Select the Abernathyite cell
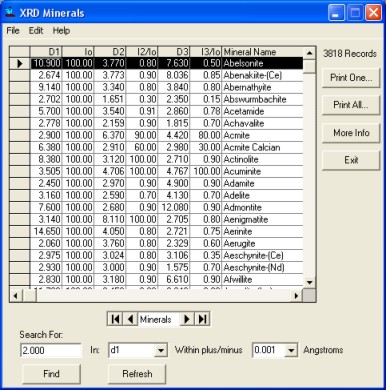The image size is (386, 390). pyautogui.click(x=263, y=87)
